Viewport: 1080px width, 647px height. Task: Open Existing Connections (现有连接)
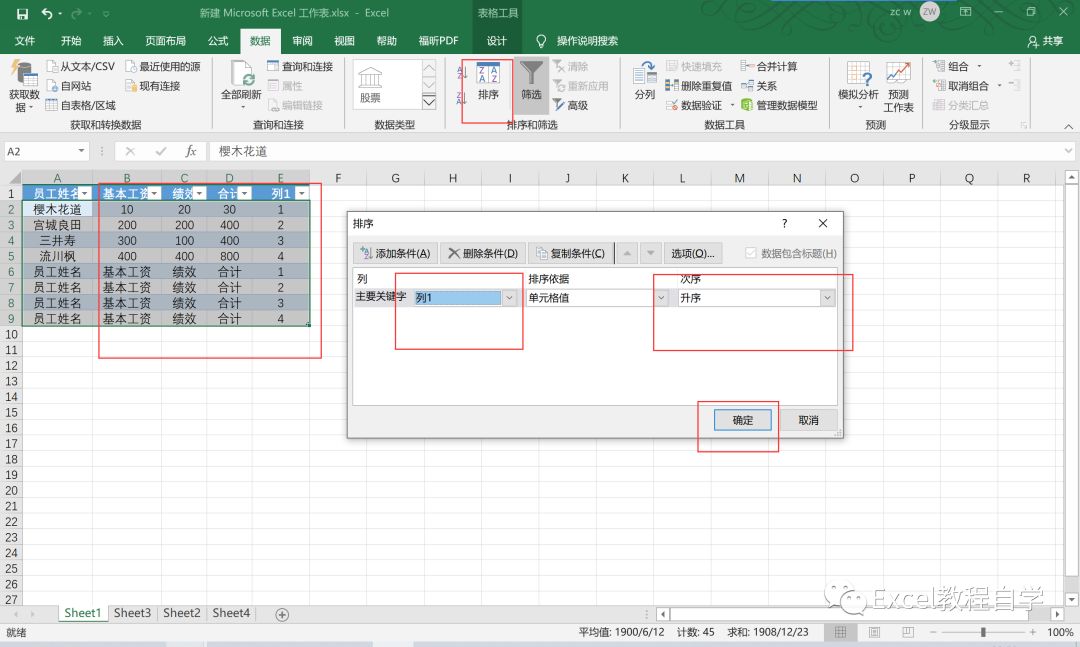tap(153, 85)
